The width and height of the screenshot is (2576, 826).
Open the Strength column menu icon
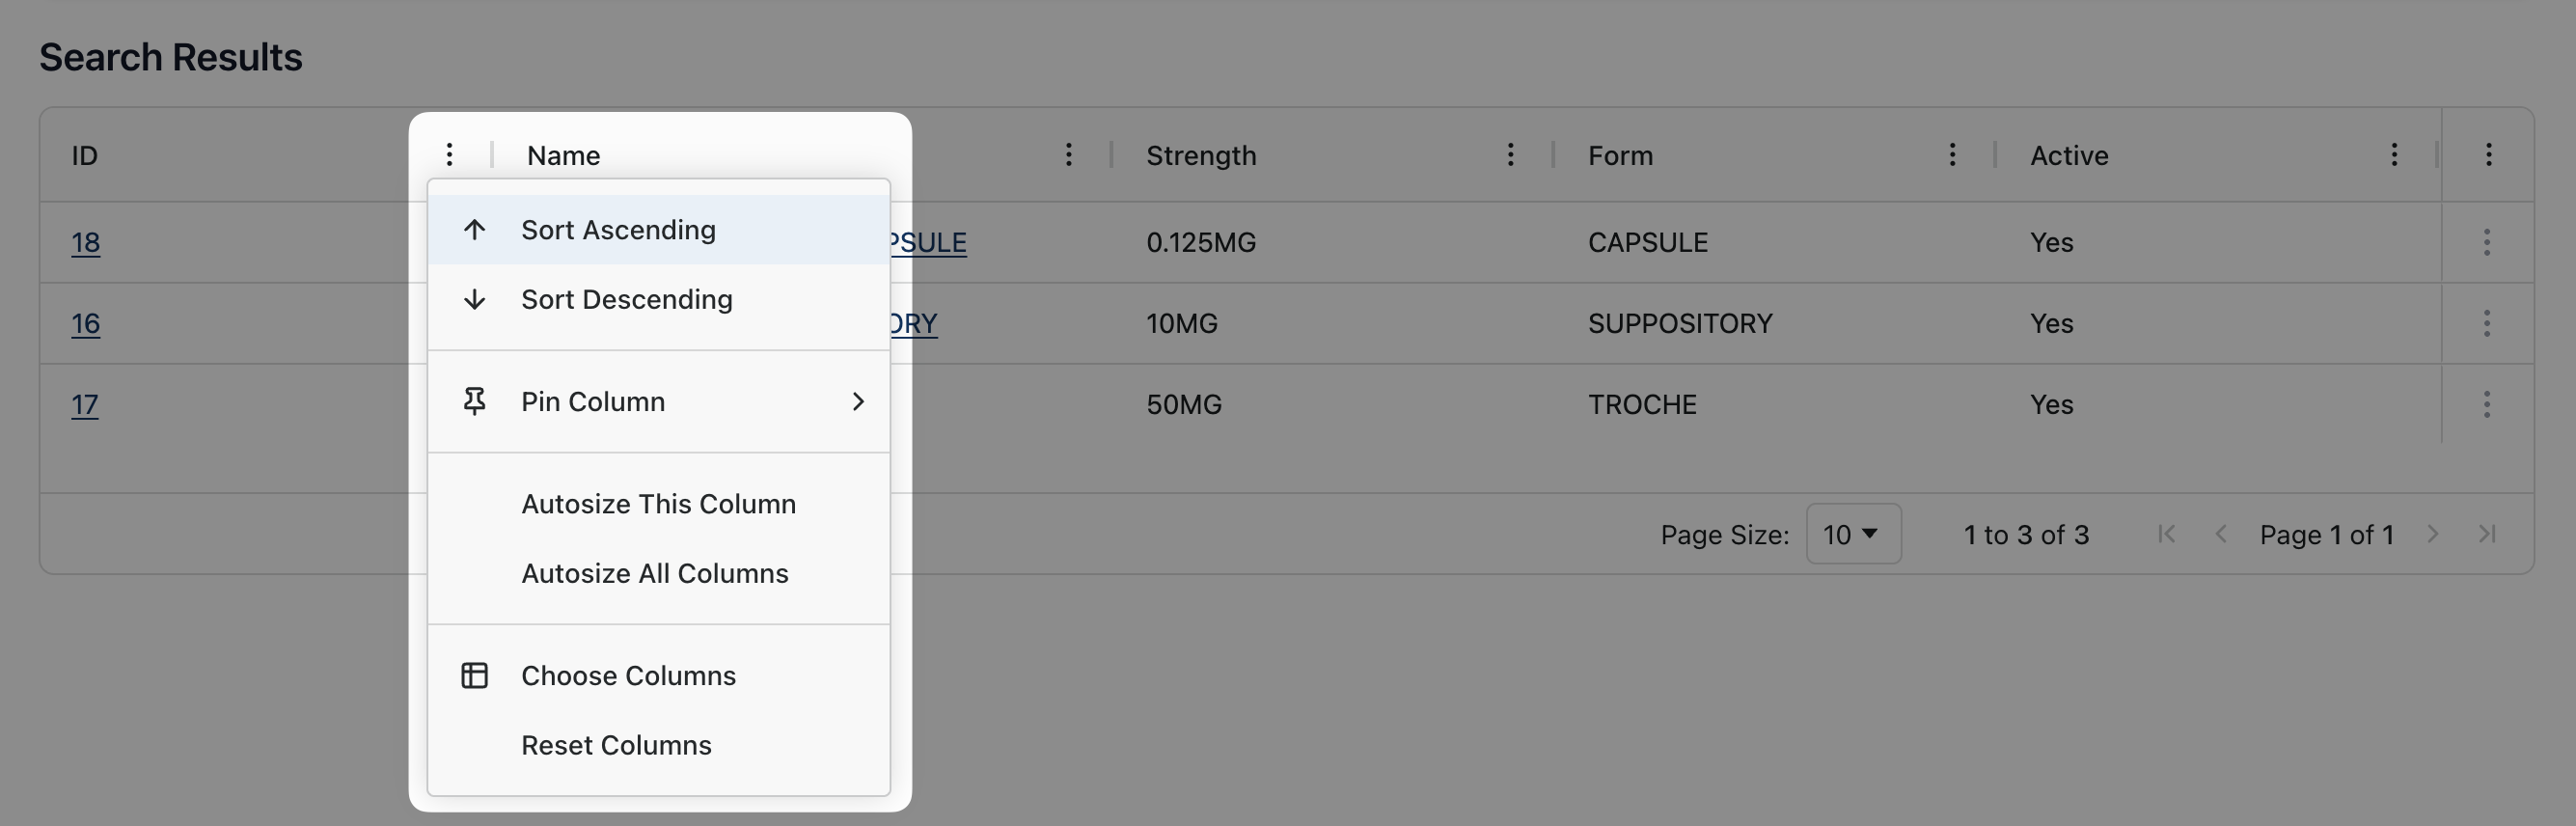pyautogui.click(x=1510, y=155)
